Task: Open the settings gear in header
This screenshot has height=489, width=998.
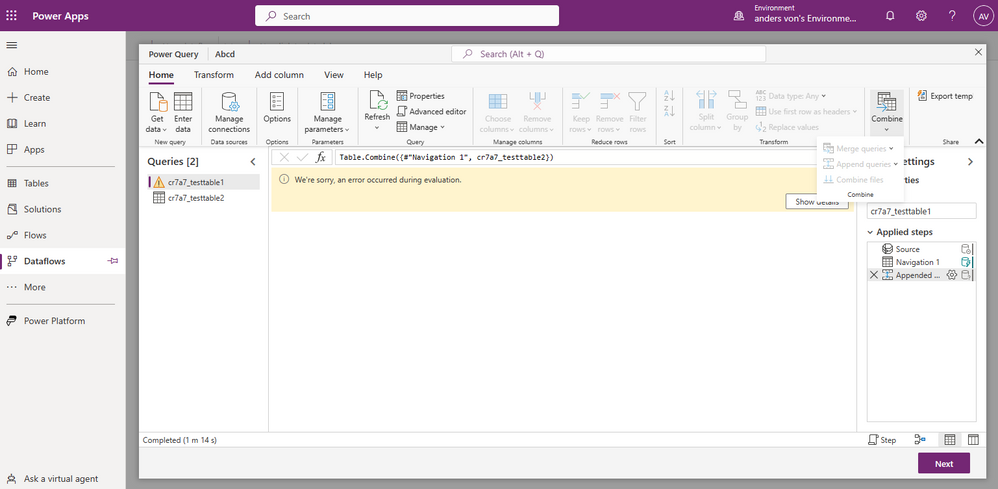Action: 921,16
